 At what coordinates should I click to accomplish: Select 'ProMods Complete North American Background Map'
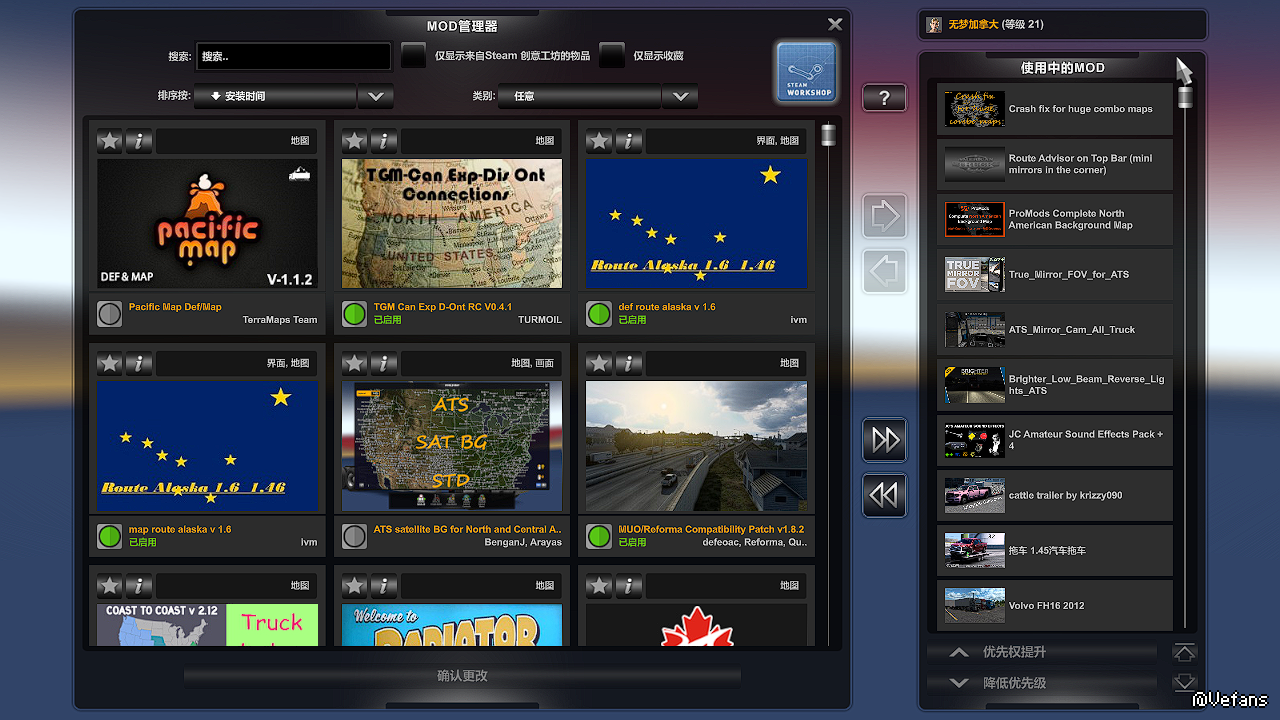(x=1055, y=219)
